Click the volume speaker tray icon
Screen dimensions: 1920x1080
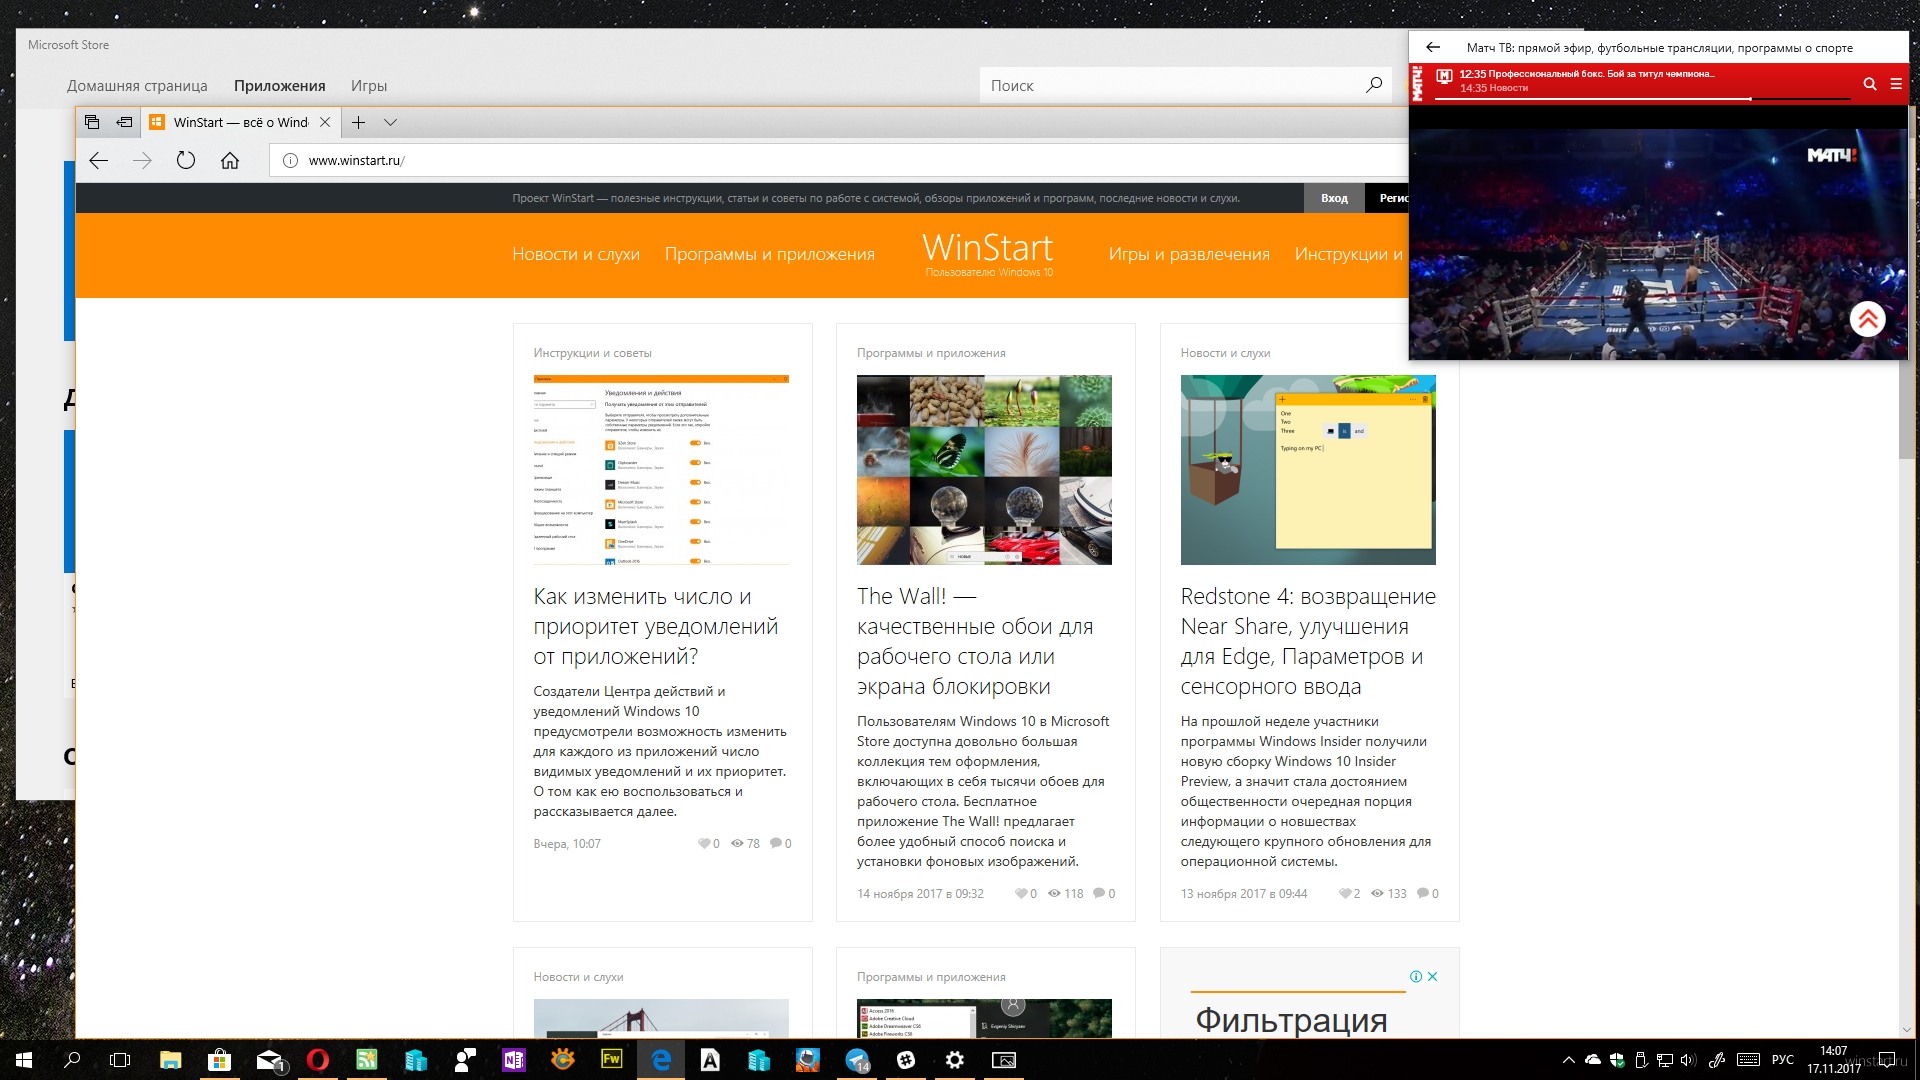(1688, 1060)
